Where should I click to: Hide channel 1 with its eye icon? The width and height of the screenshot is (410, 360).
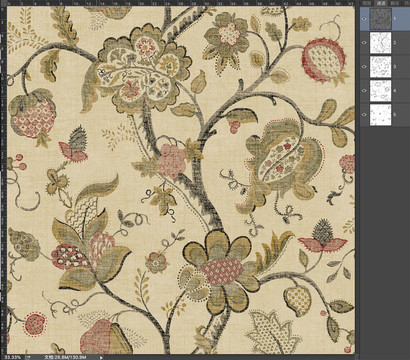coord(364,19)
